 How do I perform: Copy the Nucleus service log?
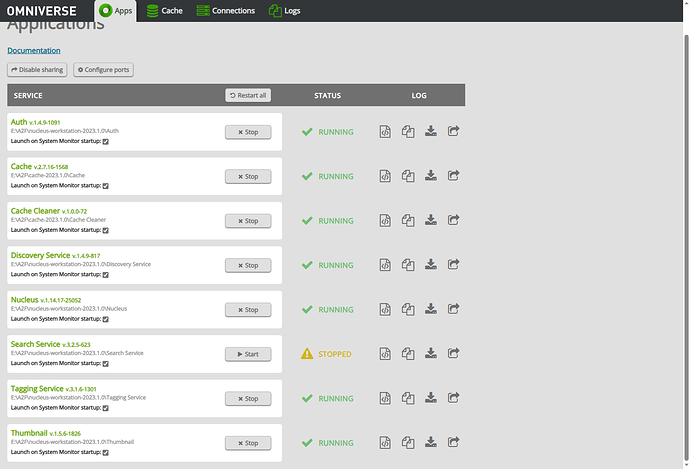[408, 309]
